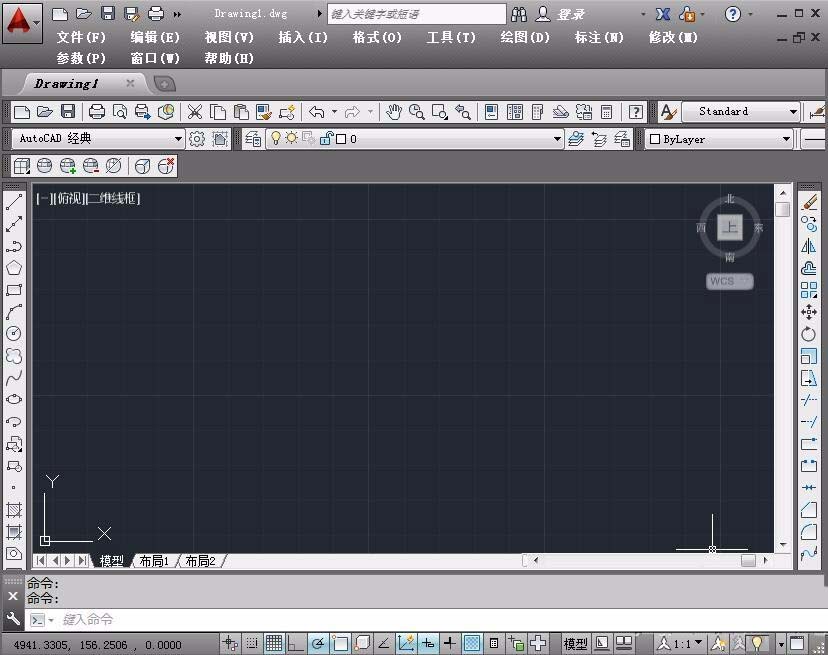Toggle Transparency display in status bar
The height and width of the screenshot is (655, 828).
point(472,643)
